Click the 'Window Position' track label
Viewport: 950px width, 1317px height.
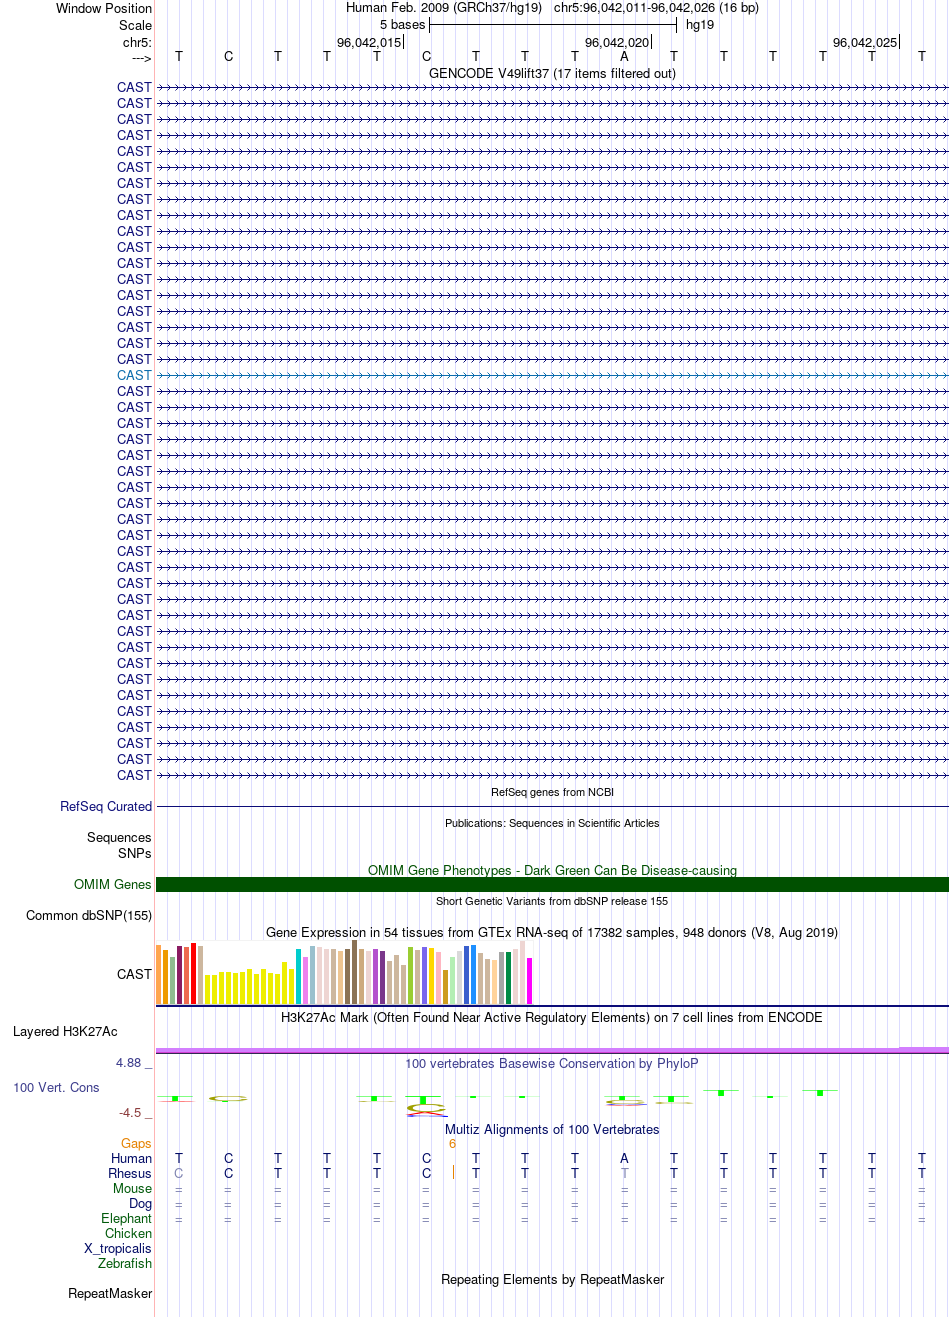(104, 8)
